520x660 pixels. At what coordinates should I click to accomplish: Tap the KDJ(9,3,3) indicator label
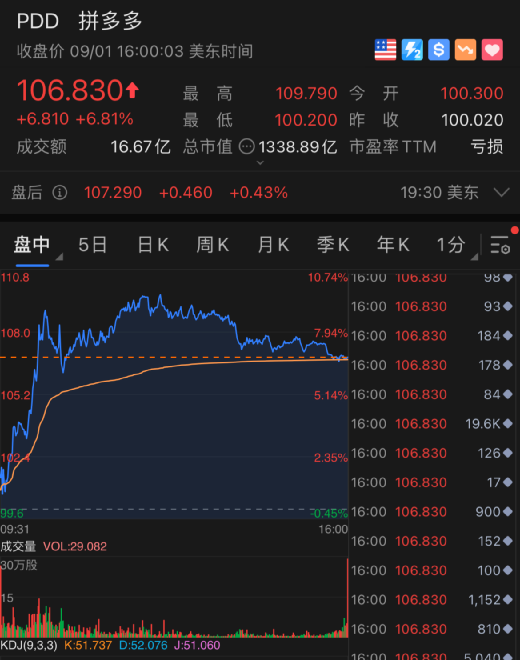[29, 645]
